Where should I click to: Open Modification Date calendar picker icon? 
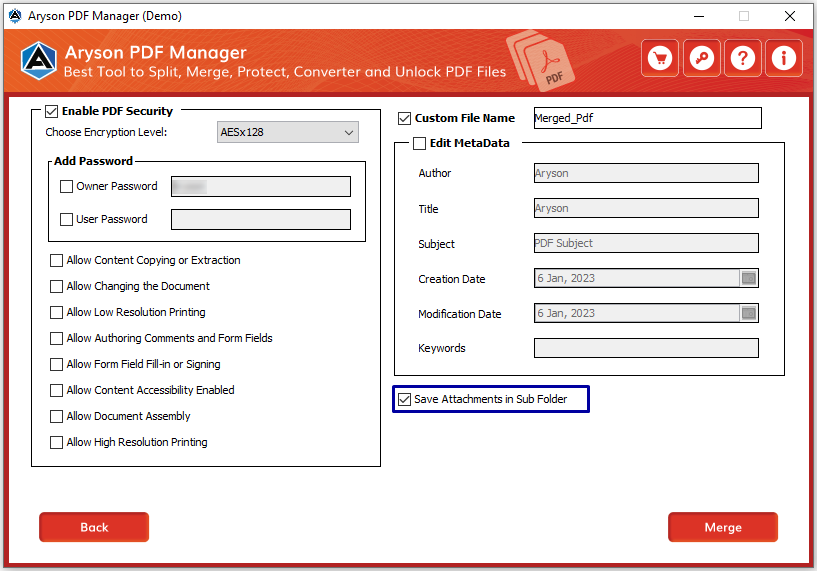click(x=749, y=313)
